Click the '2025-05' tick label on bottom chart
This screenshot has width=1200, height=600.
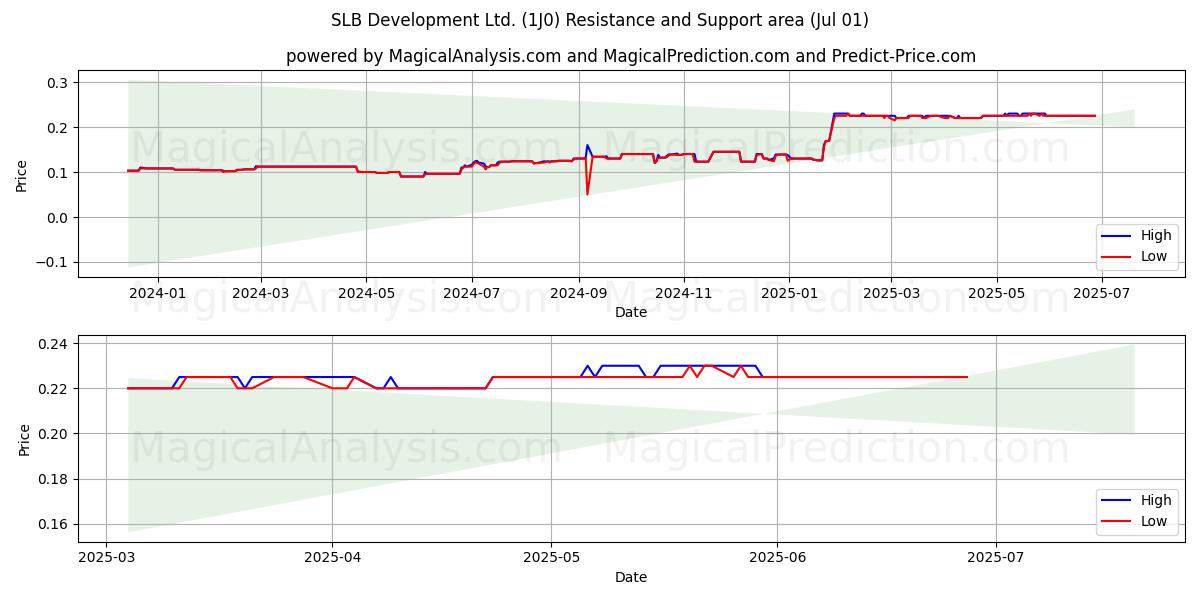pos(551,558)
